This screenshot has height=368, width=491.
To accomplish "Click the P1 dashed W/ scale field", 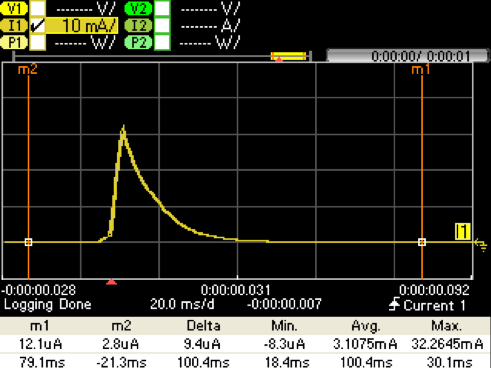I will [x=85, y=43].
